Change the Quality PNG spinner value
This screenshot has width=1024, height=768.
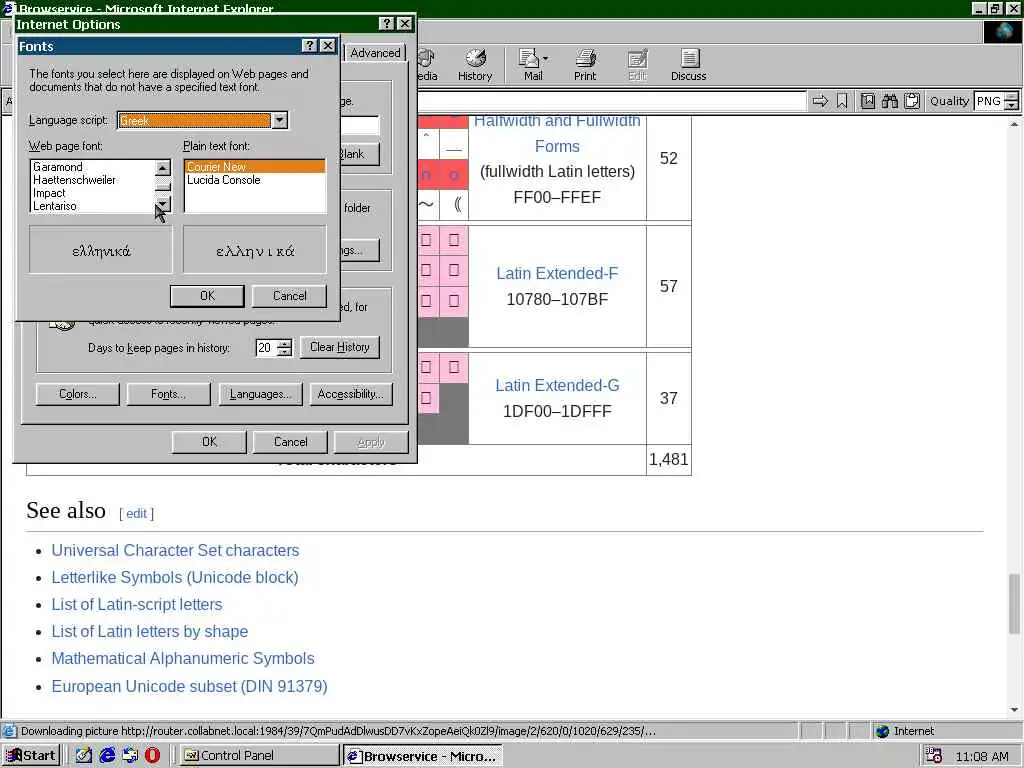(x=1011, y=101)
